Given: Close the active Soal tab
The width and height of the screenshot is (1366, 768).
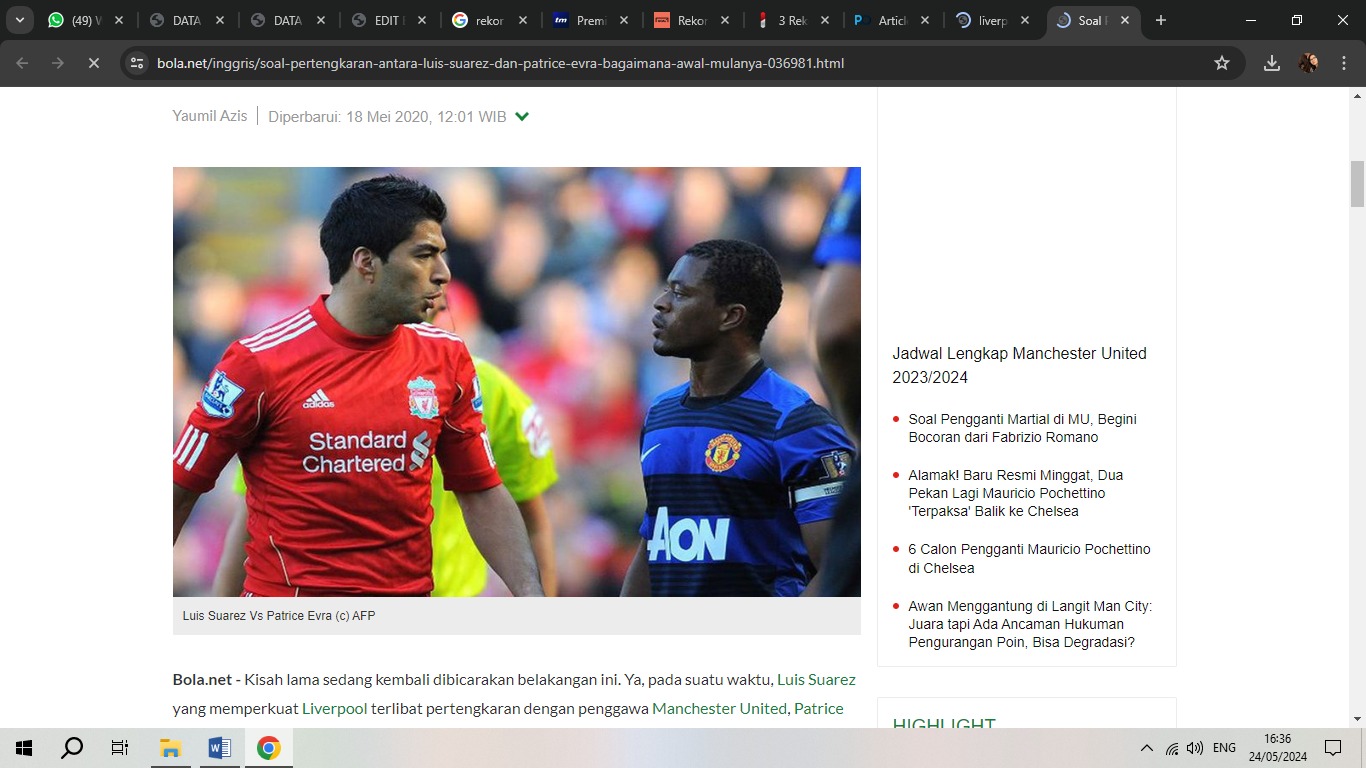Looking at the screenshot, I should tap(1125, 20).
